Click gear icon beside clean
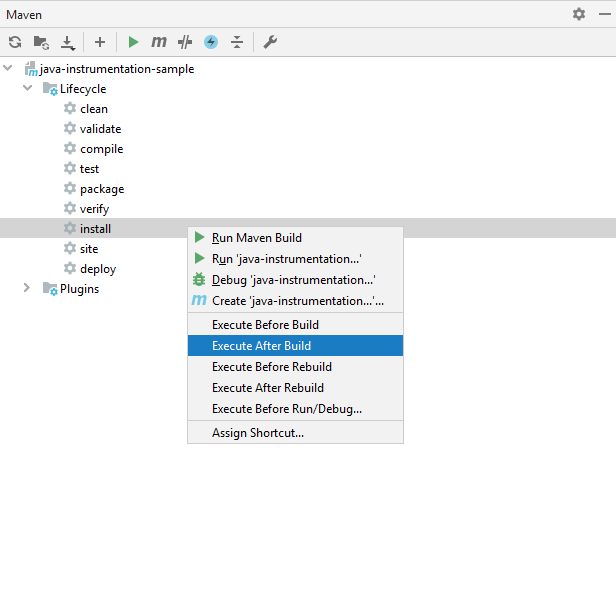 (70, 108)
